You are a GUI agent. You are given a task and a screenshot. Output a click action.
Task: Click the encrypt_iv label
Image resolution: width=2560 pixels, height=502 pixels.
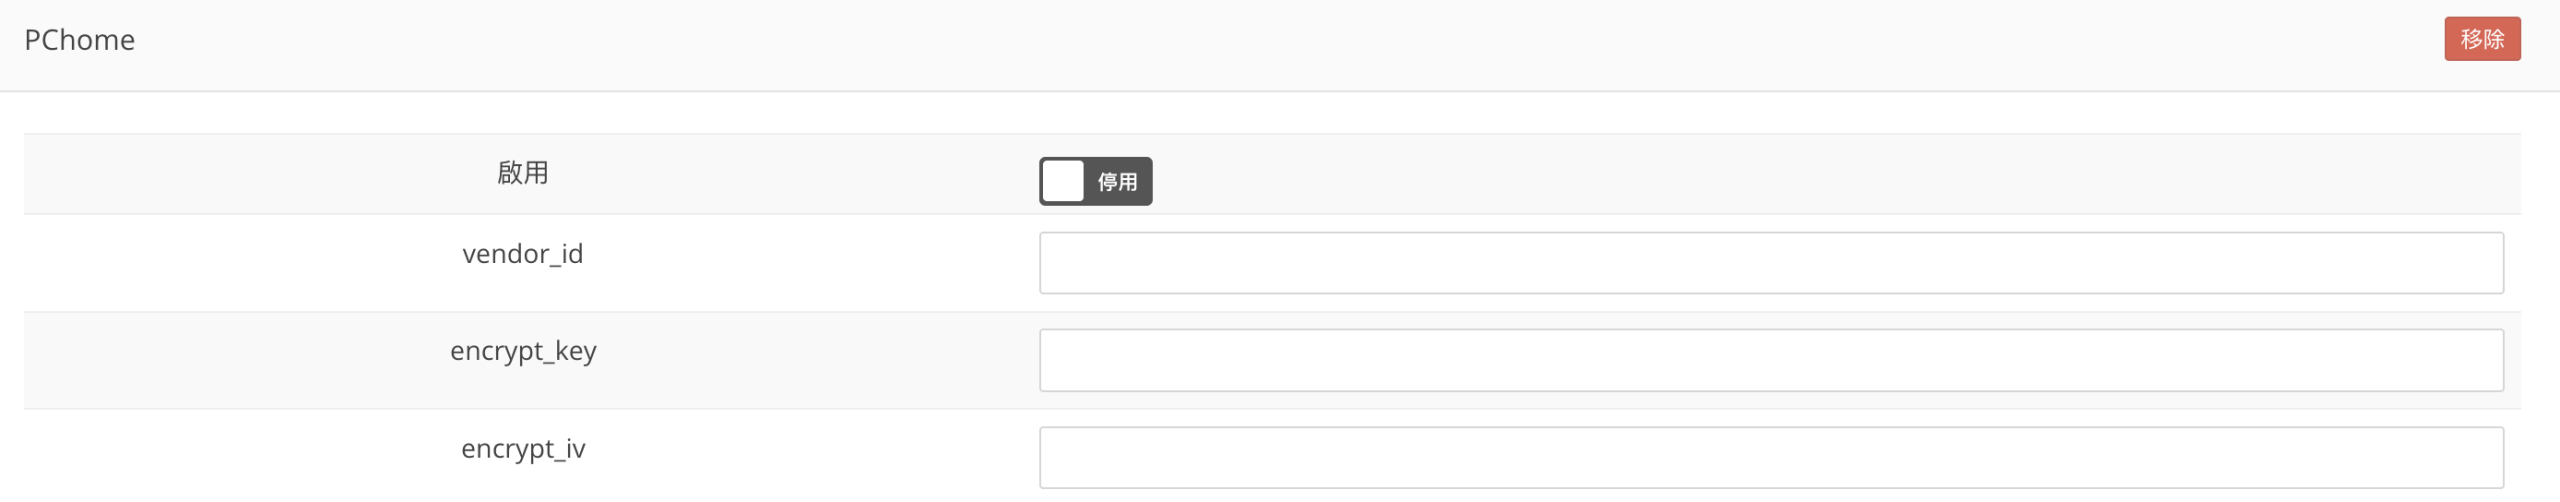(x=522, y=449)
